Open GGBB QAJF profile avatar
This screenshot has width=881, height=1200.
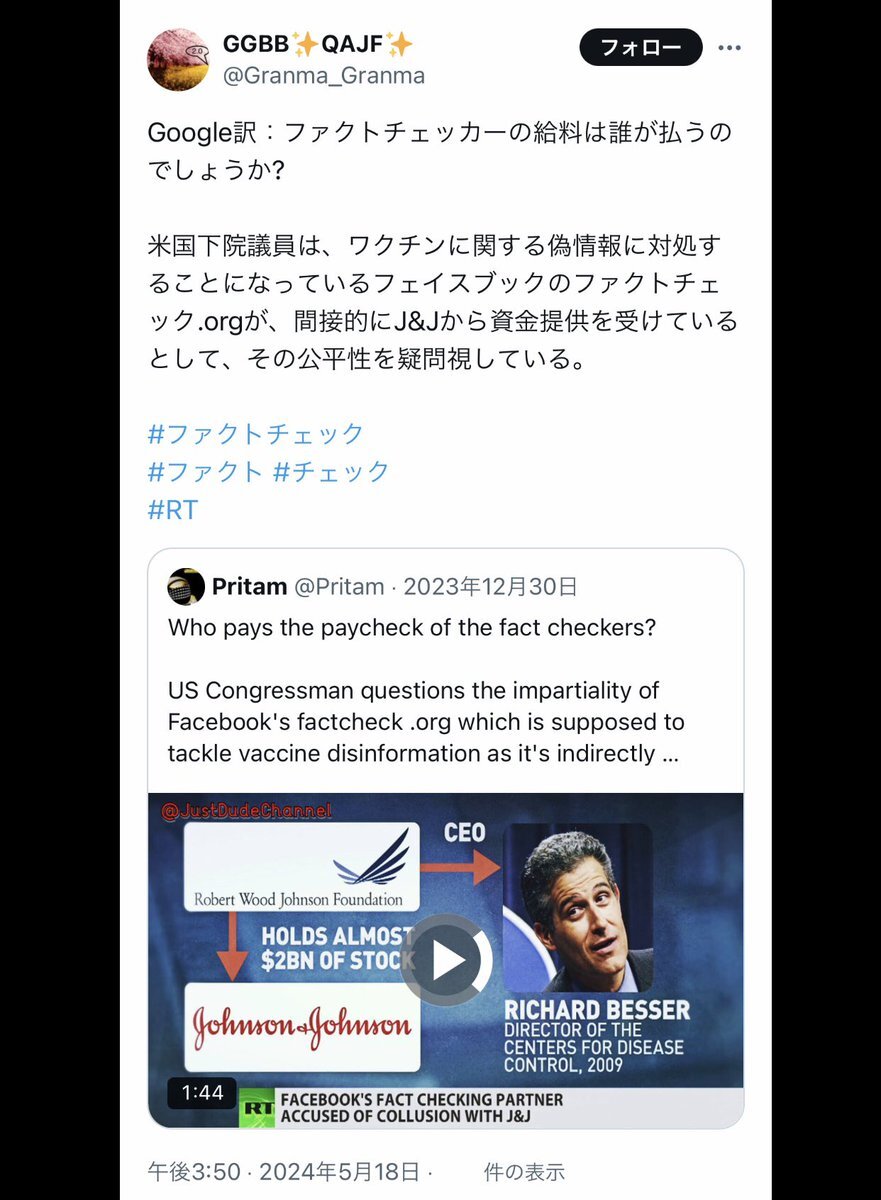pyautogui.click(x=178, y=60)
